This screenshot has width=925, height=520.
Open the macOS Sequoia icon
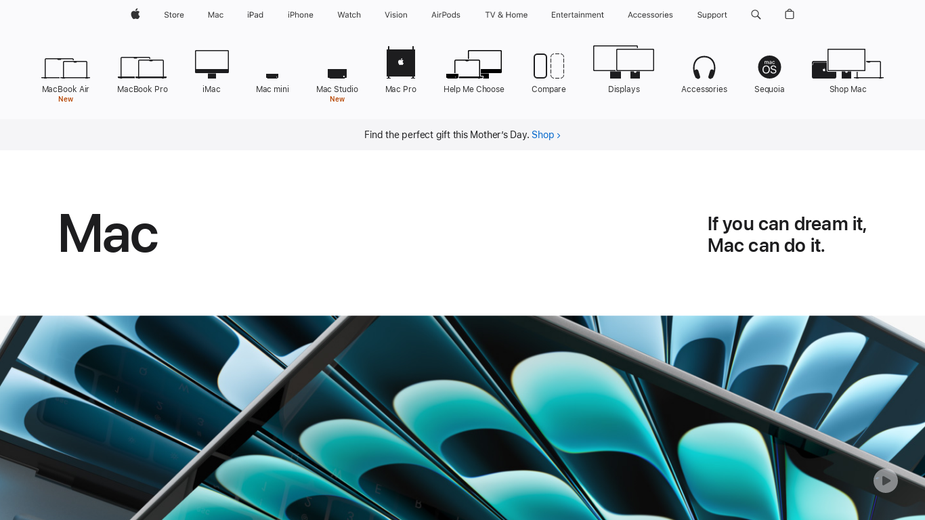769,67
